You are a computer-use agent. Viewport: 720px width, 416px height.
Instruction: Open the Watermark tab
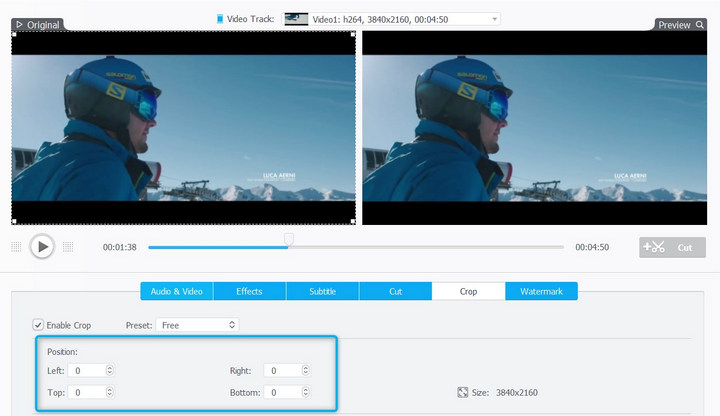click(541, 291)
